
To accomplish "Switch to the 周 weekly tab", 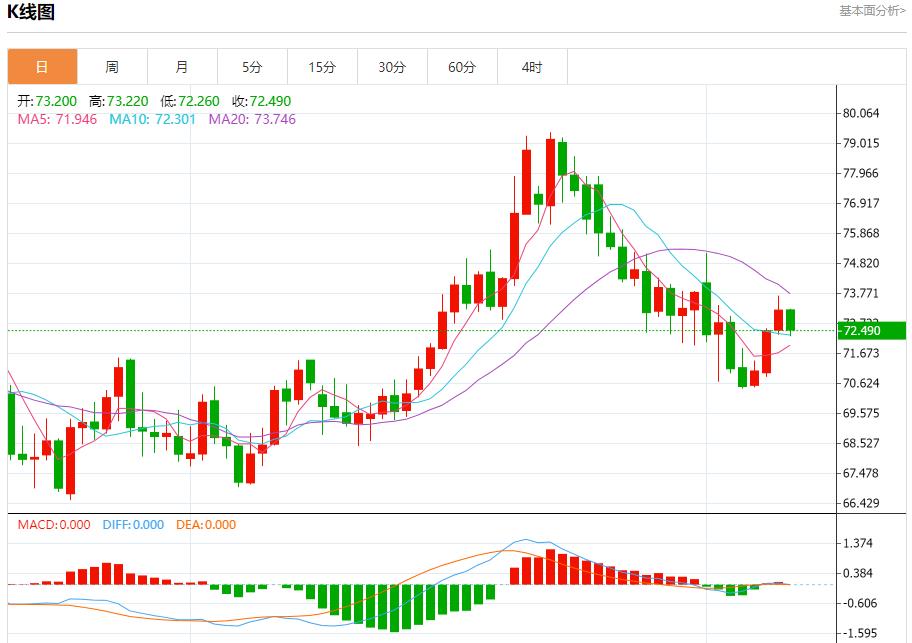I will (x=112, y=67).
